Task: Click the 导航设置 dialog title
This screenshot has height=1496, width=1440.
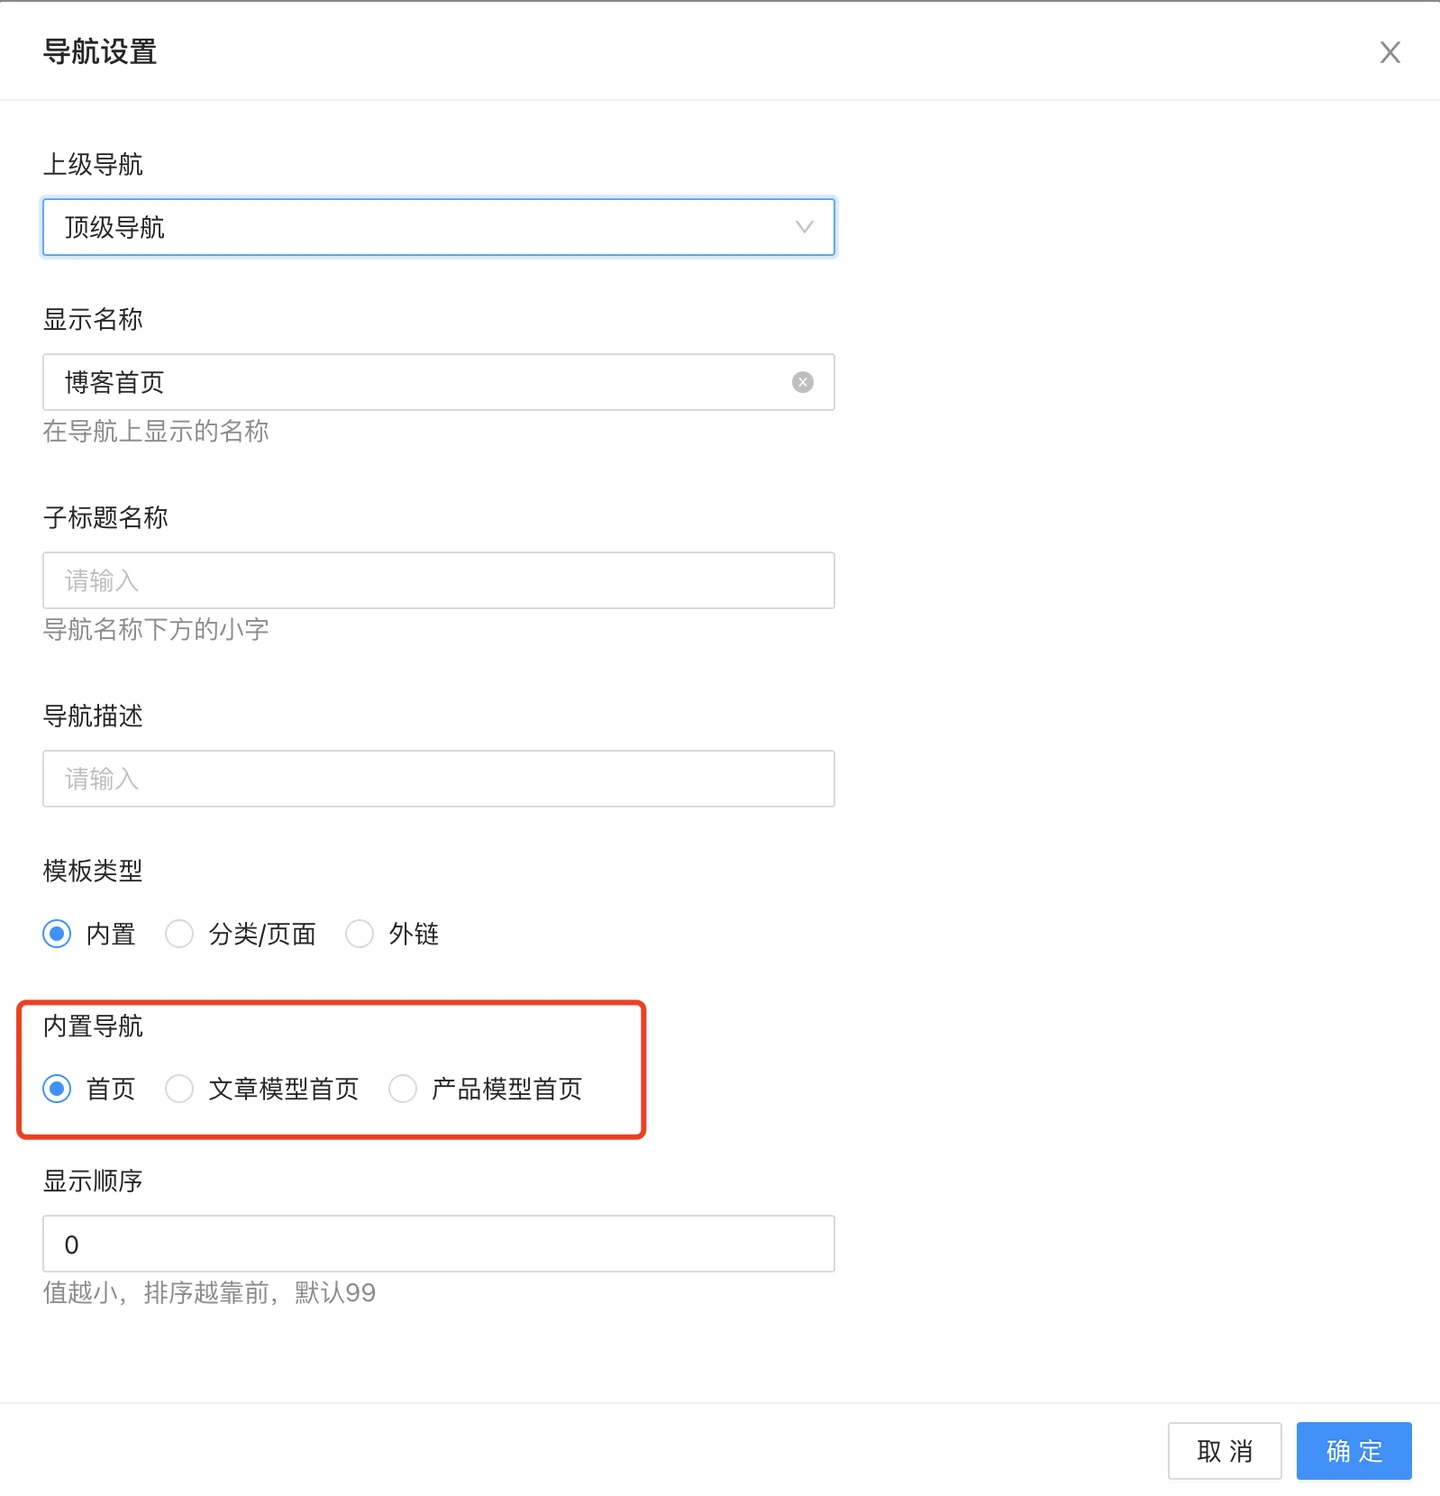Action: pos(100,52)
